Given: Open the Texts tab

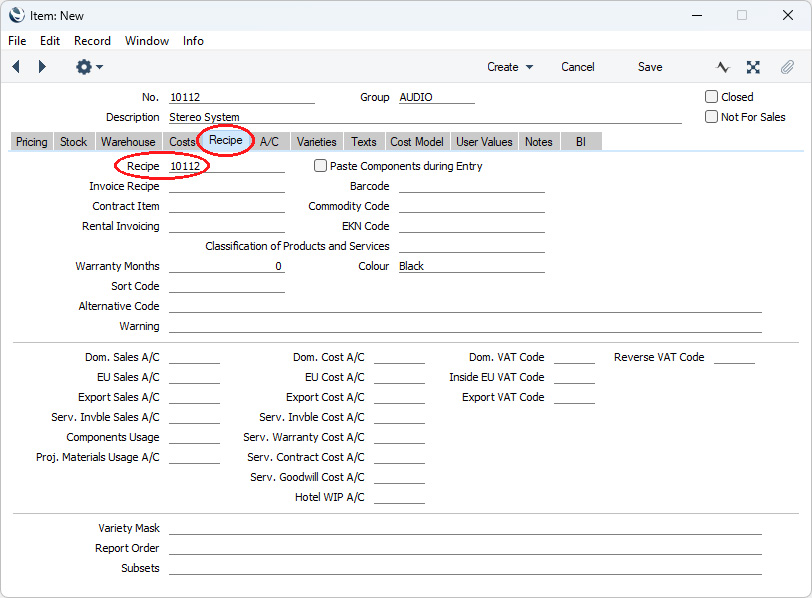Looking at the screenshot, I should tap(364, 142).
